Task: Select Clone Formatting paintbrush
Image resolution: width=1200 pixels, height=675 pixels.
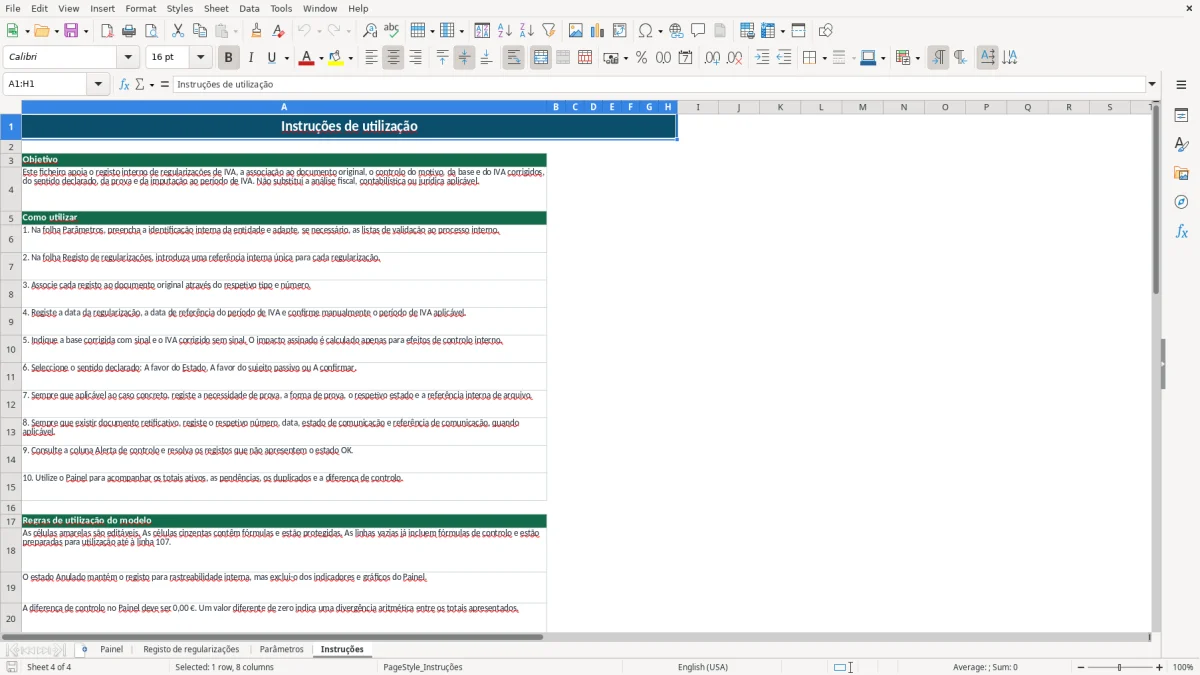Action: coord(256,31)
